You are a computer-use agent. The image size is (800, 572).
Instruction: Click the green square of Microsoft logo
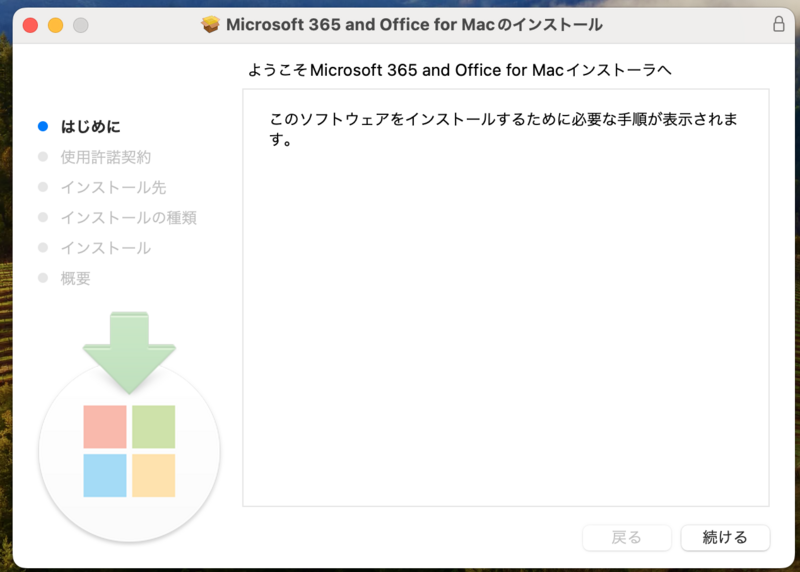click(154, 427)
